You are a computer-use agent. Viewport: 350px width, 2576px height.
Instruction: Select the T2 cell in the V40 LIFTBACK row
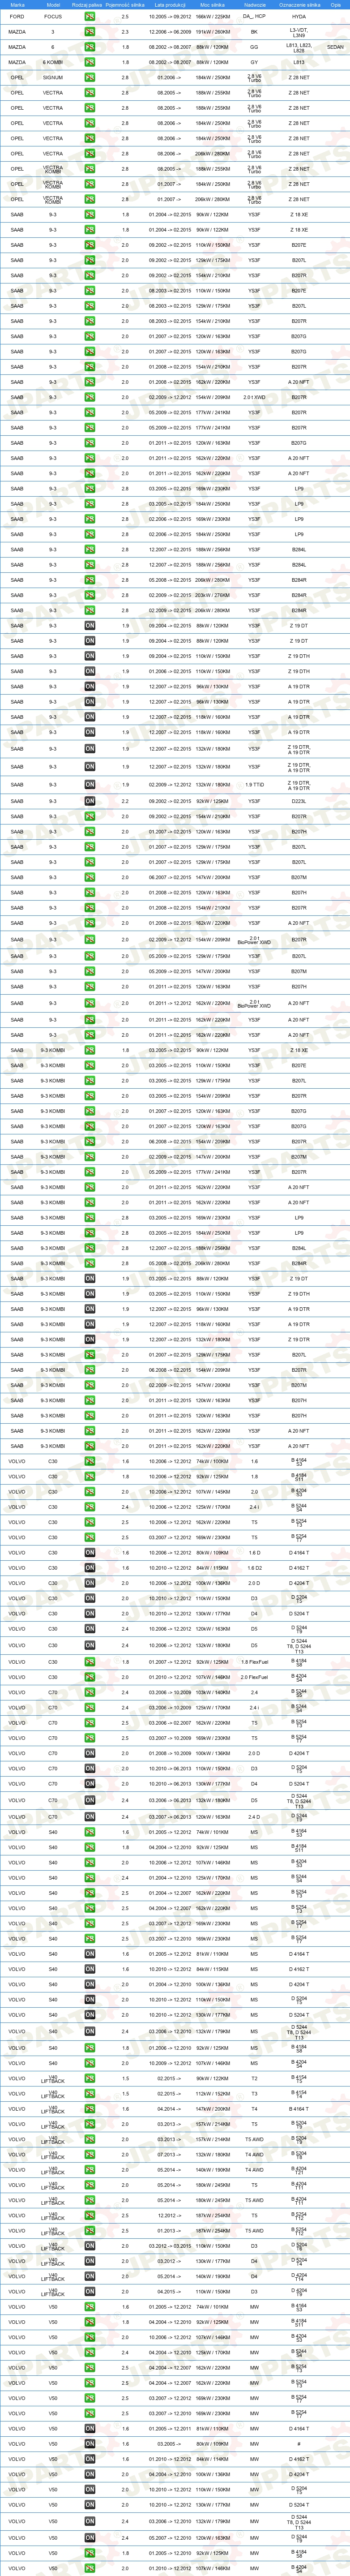(254, 2078)
